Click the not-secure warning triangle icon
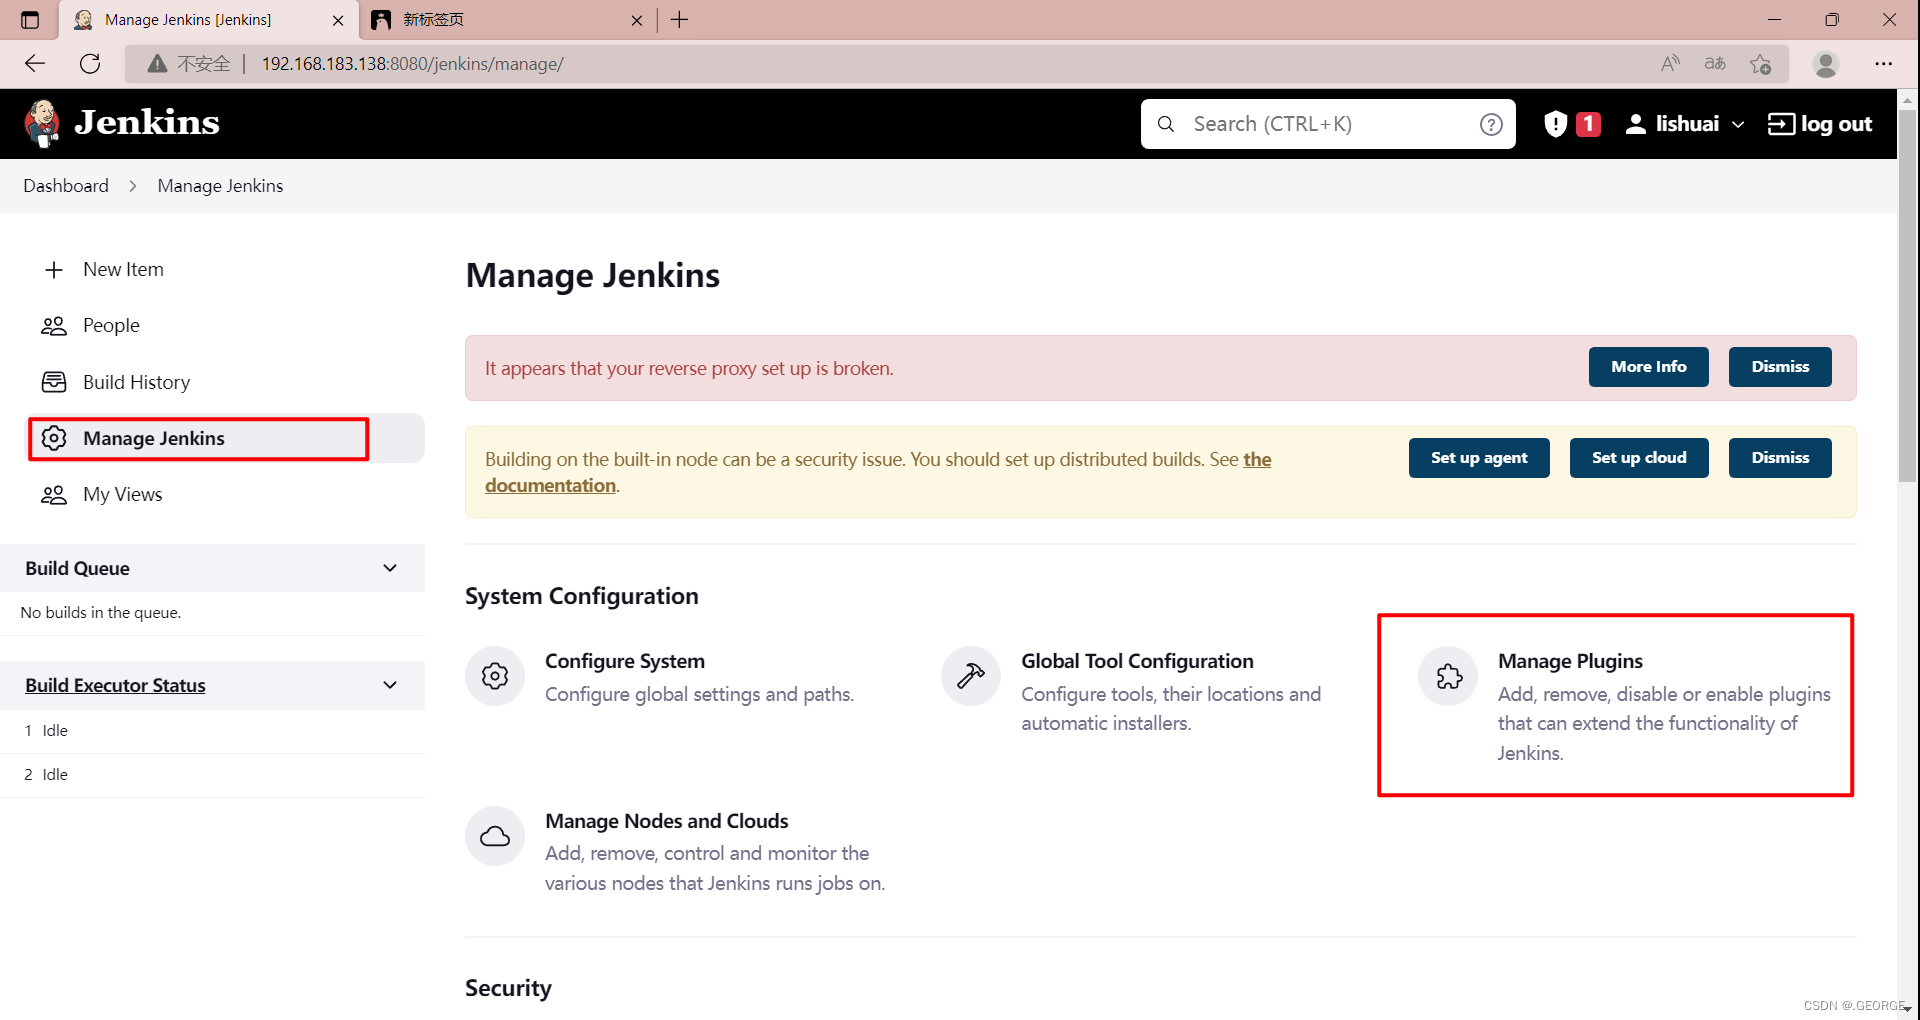The width and height of the screenshot is (1920, 1020). click(x=157, y=64)
